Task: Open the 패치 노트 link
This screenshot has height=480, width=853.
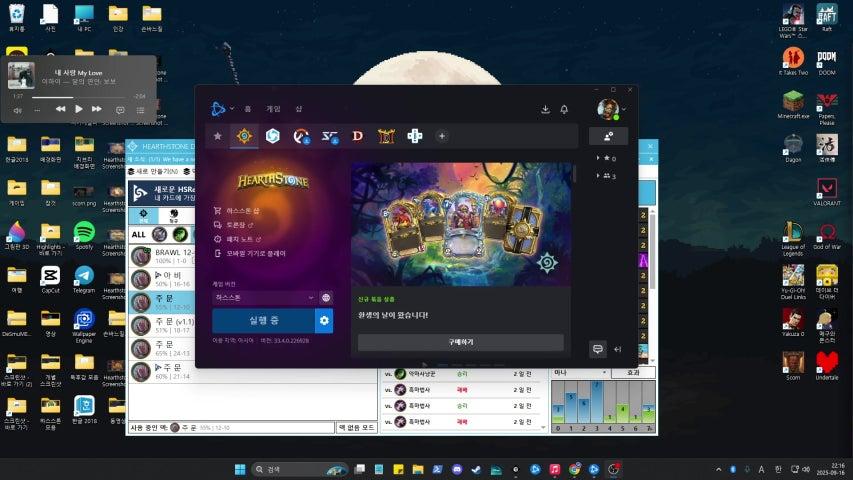Action: tap(238, 239)
